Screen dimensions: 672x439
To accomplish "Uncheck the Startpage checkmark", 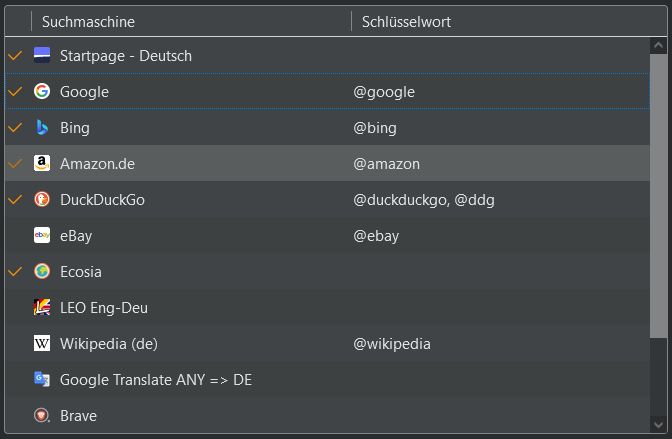I will [15, 55].
